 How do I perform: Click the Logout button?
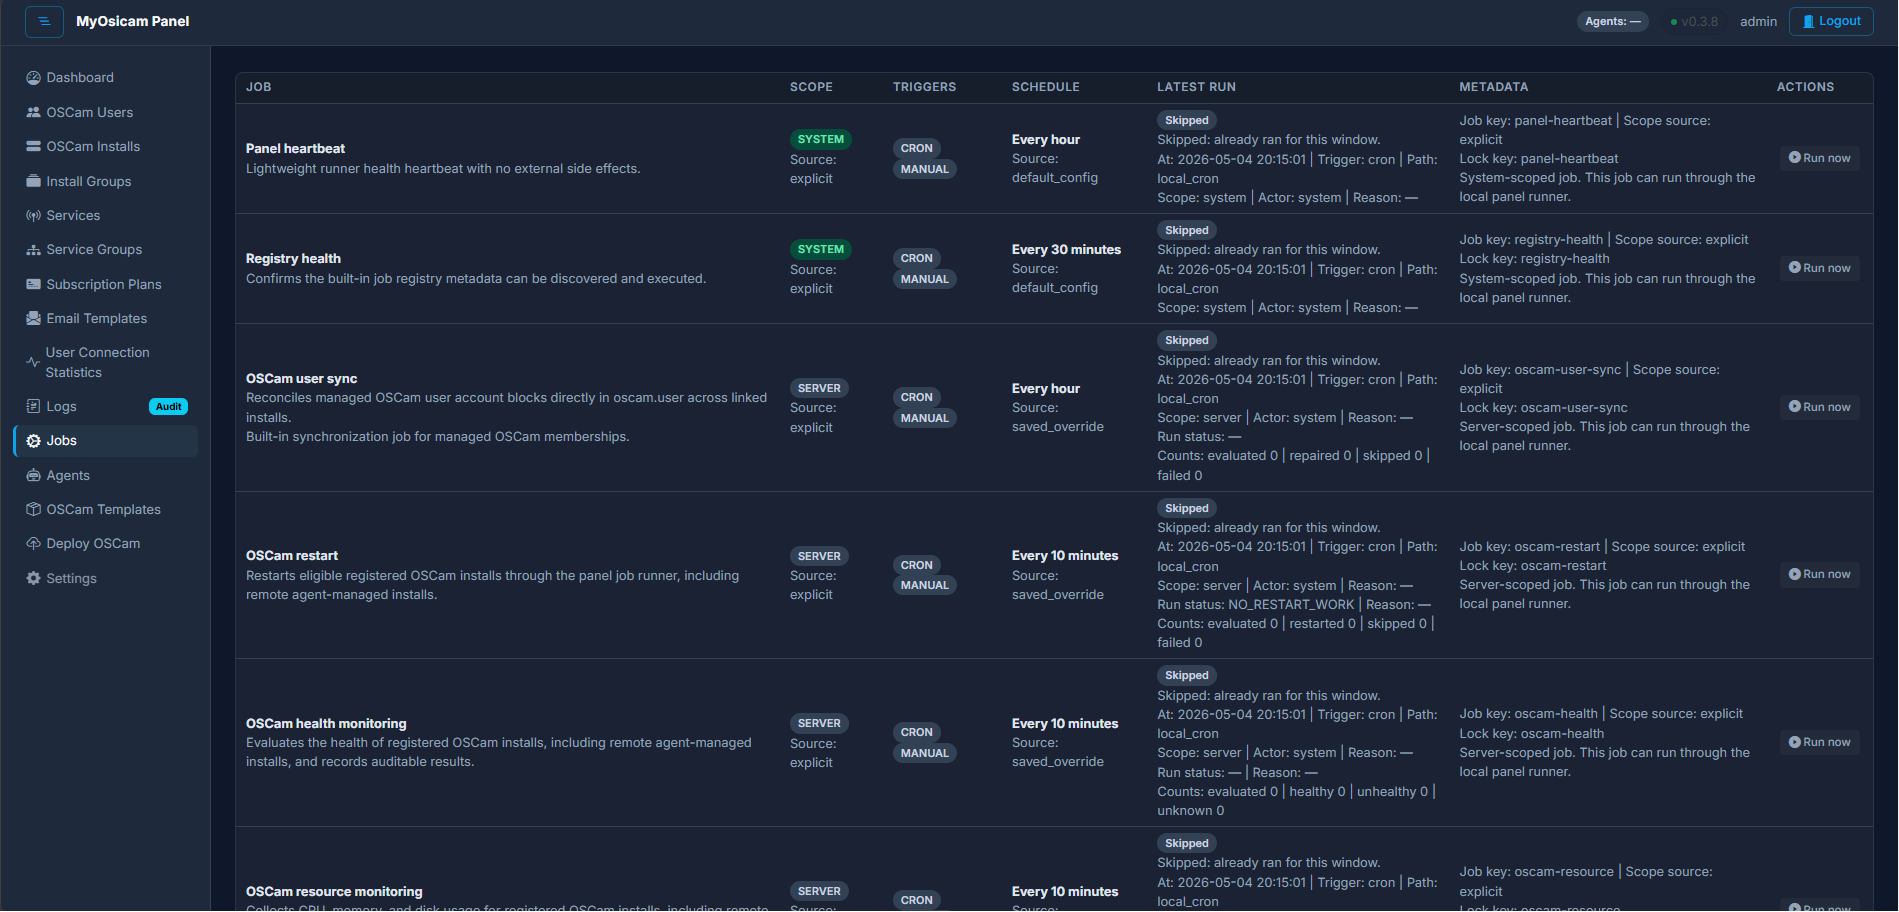pos(1831,21)
